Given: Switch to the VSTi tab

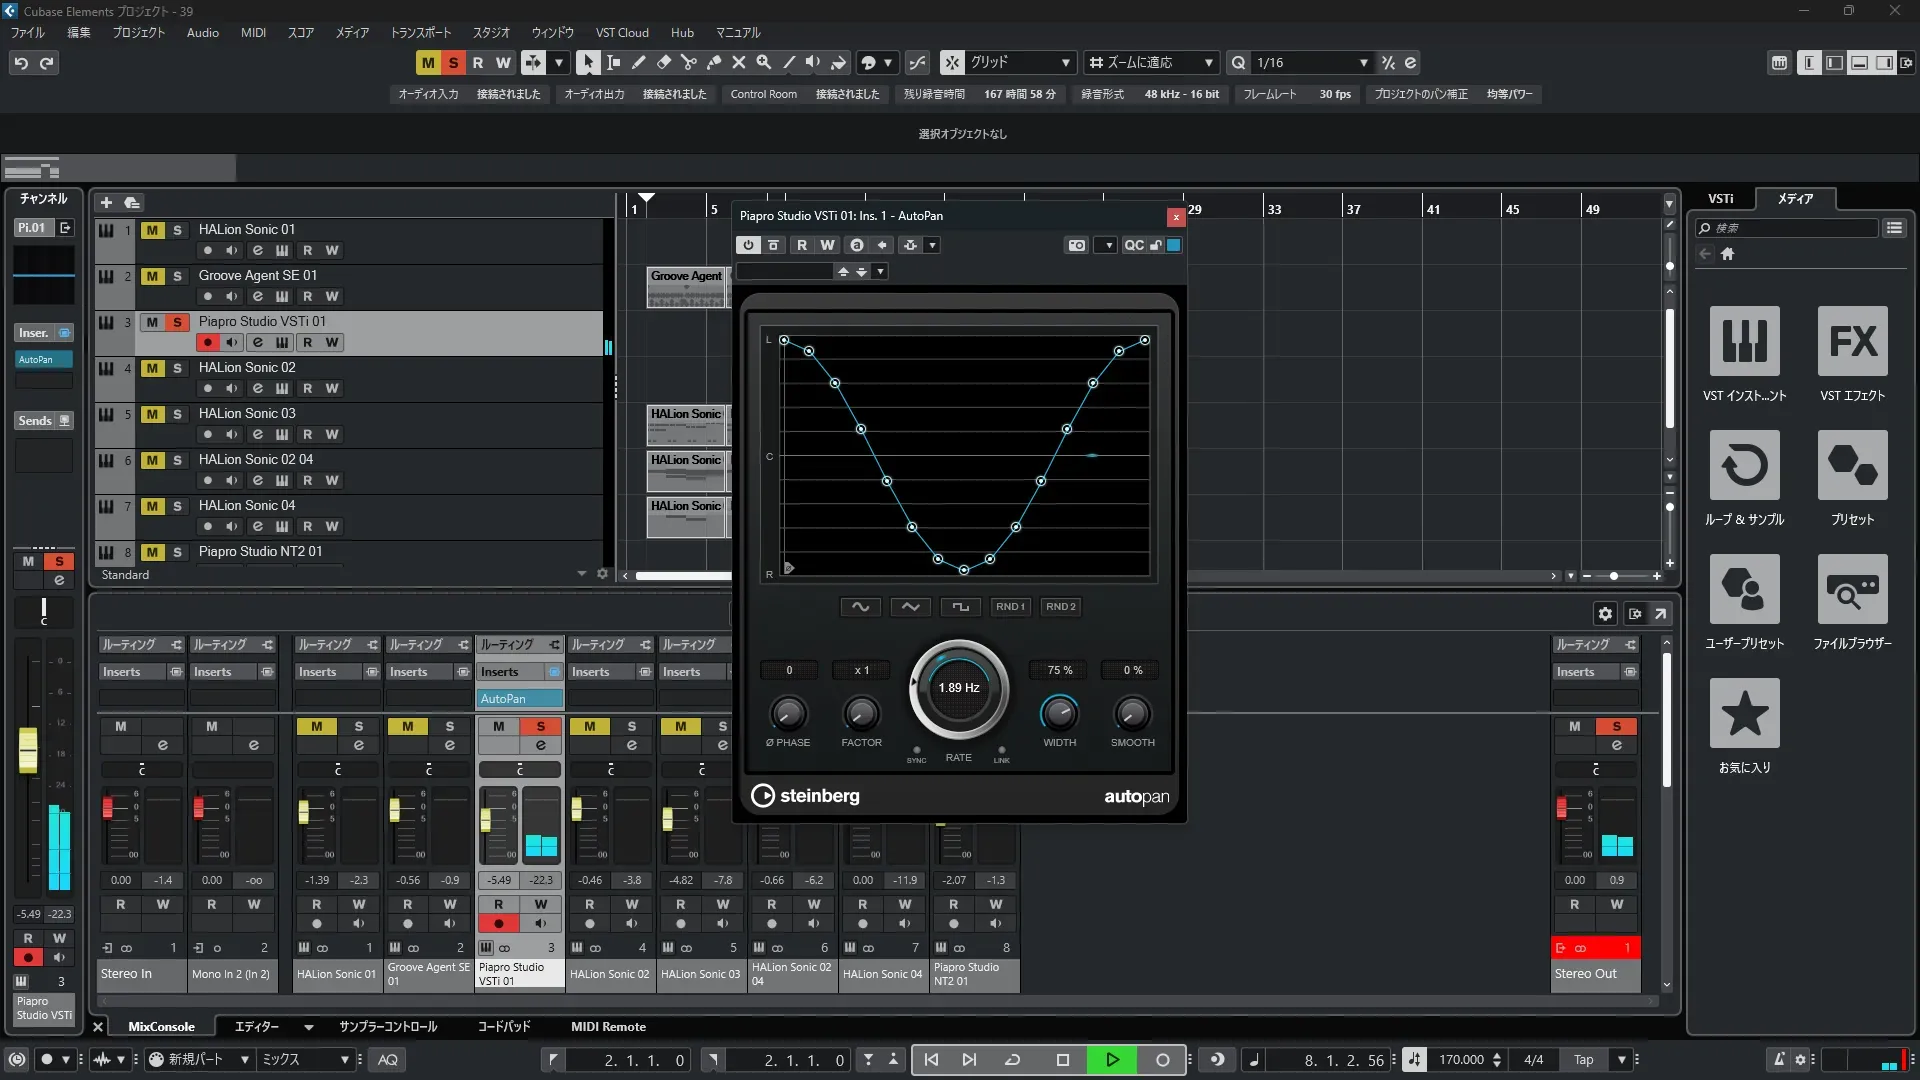Looking at the screenshot, I should pos(1720,198).
